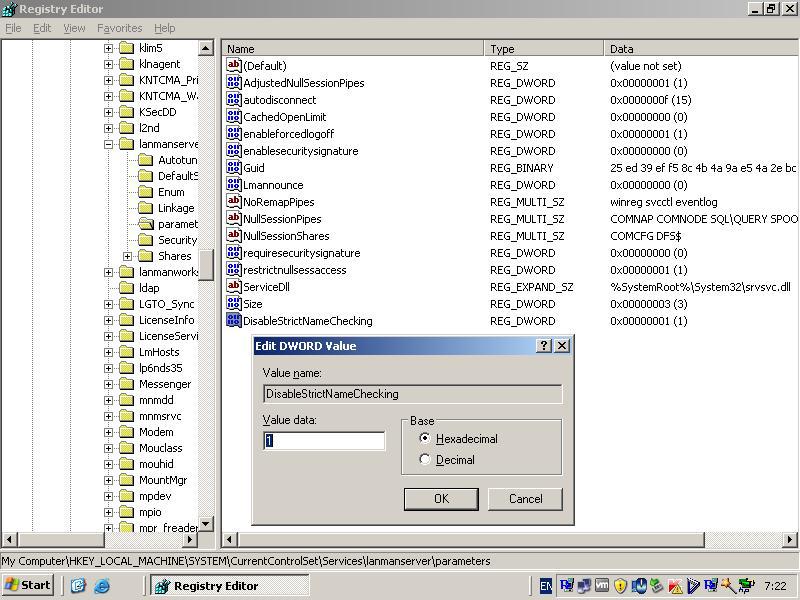Click the (Default) string value icon
This screenshot has height=600, width=800.
[x=234, y=65]
